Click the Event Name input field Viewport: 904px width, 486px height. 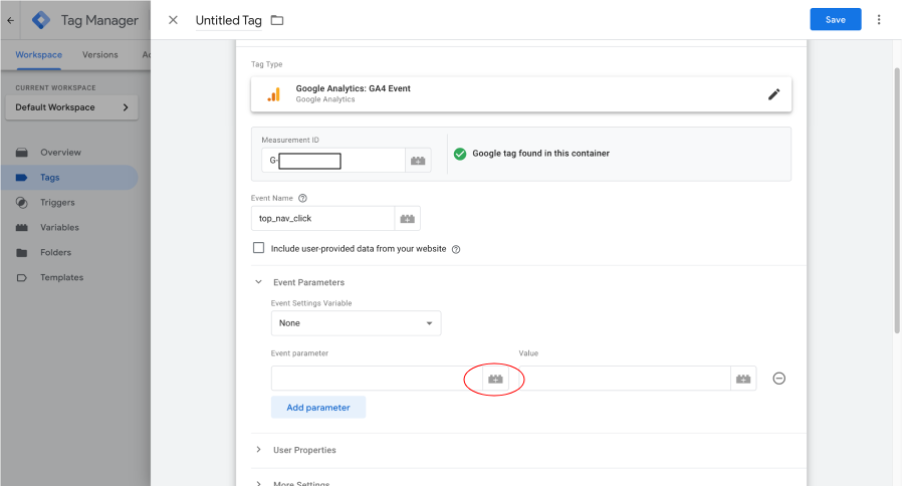[323, 218]
